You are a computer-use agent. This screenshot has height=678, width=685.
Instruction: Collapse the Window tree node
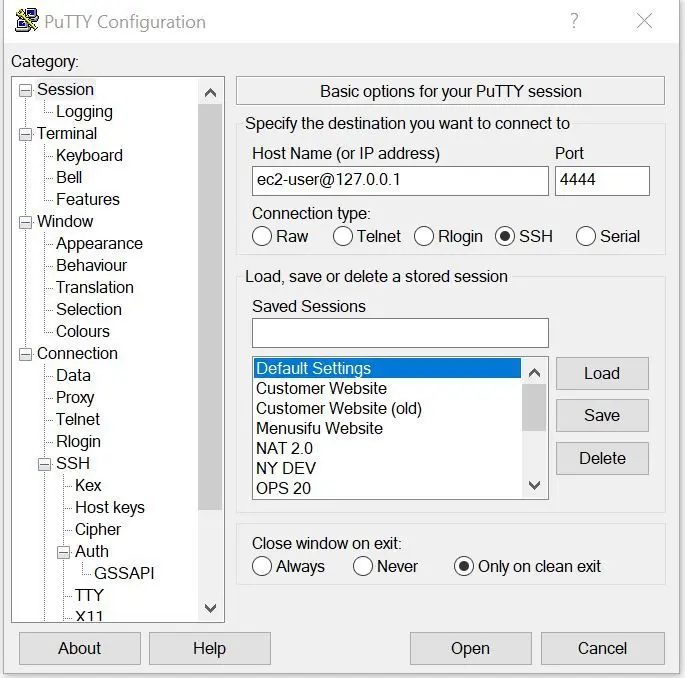click(x=25, y=222)
